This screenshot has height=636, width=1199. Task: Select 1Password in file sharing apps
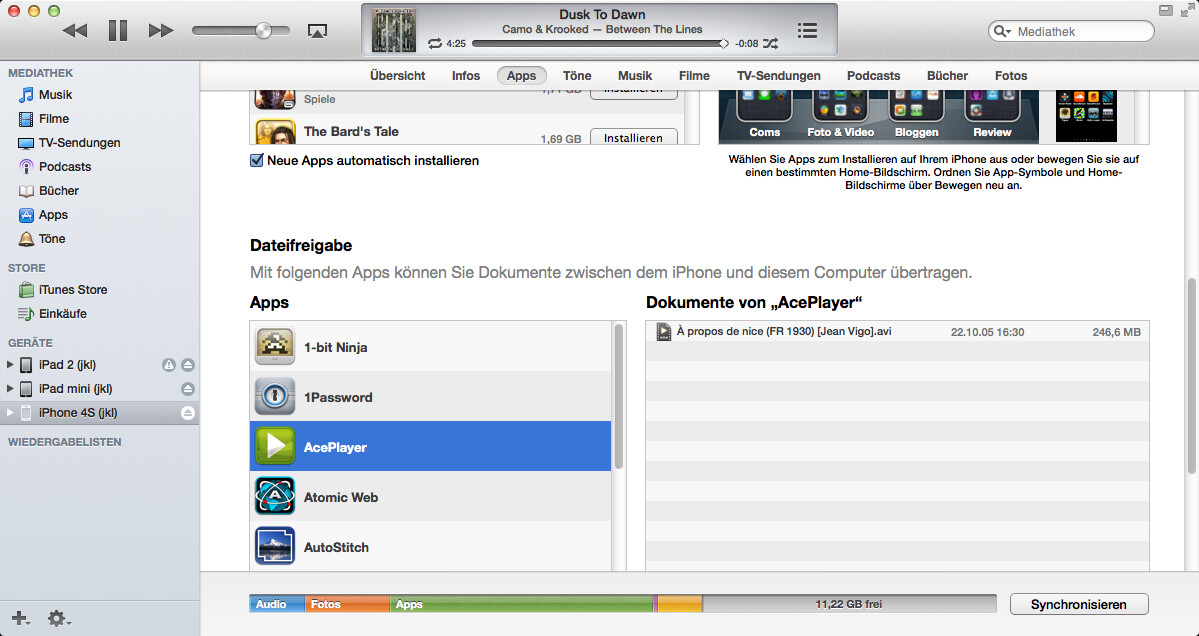[x=431, y=397]
